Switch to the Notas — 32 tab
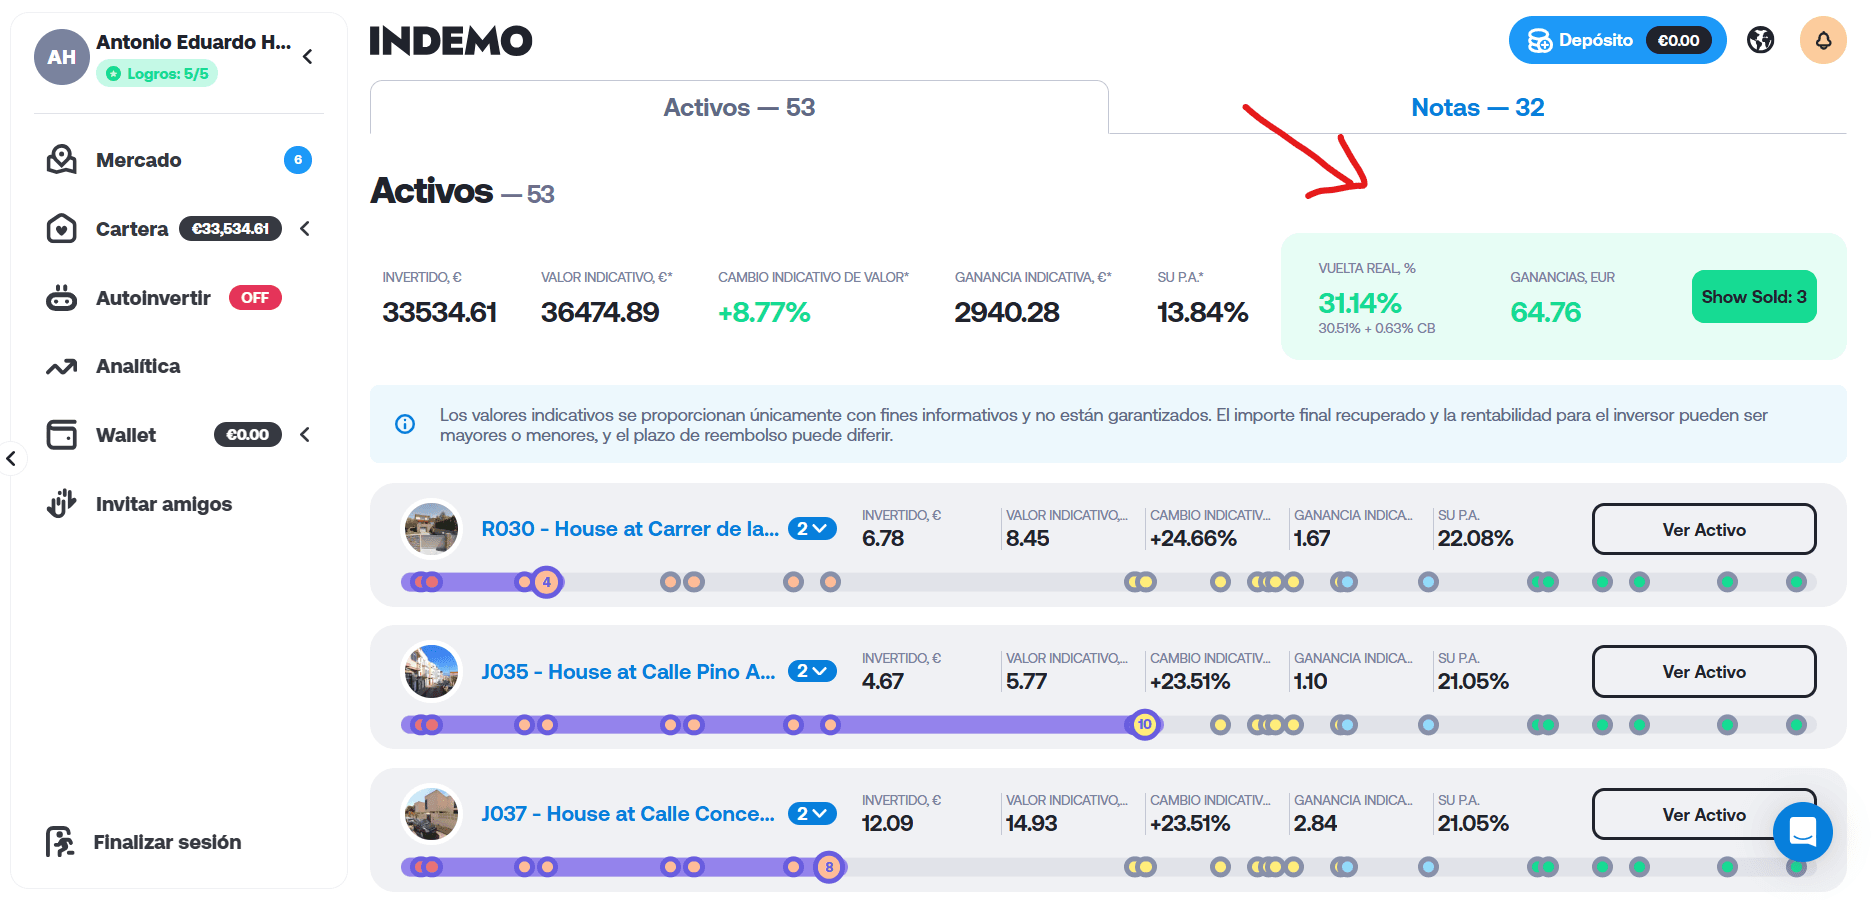1872x900 pixels. [x=1477, y=107]
